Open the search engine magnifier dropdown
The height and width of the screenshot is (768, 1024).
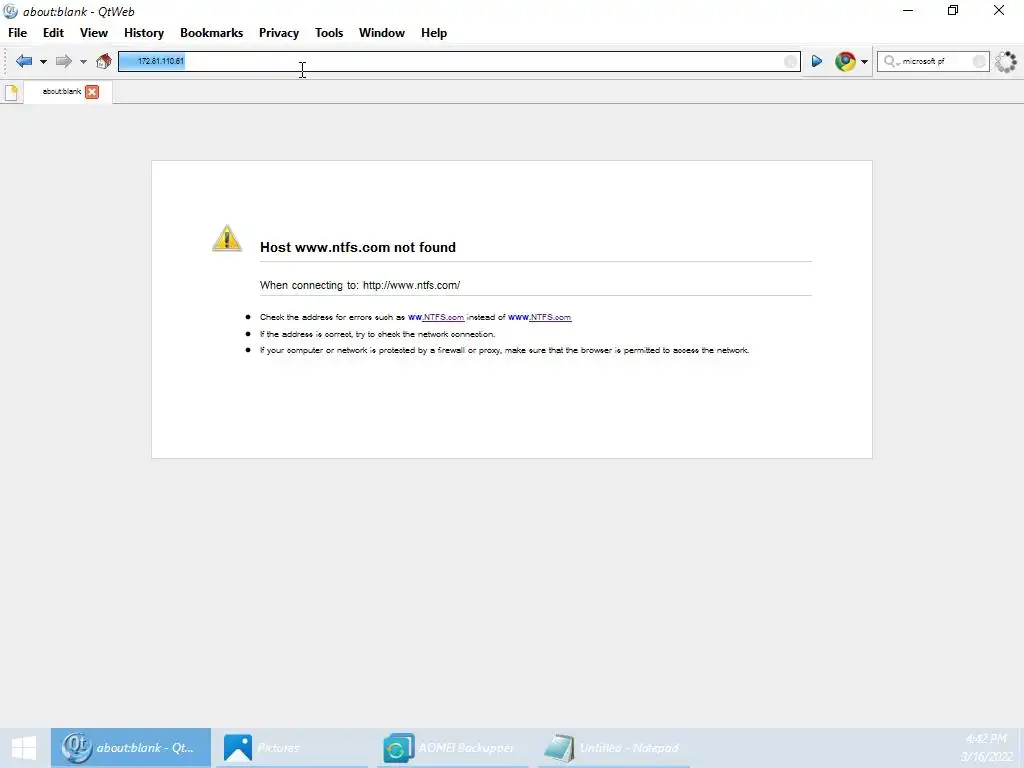tap(891, 61)
